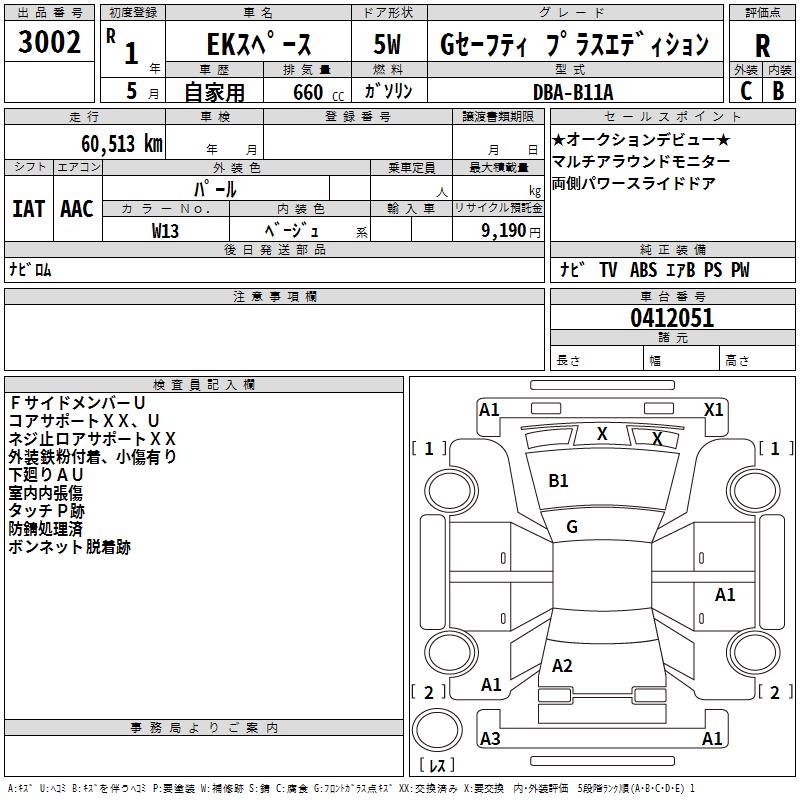Click エアB in the equipment list
Viewport: 800px width, 800px height.
681,269
